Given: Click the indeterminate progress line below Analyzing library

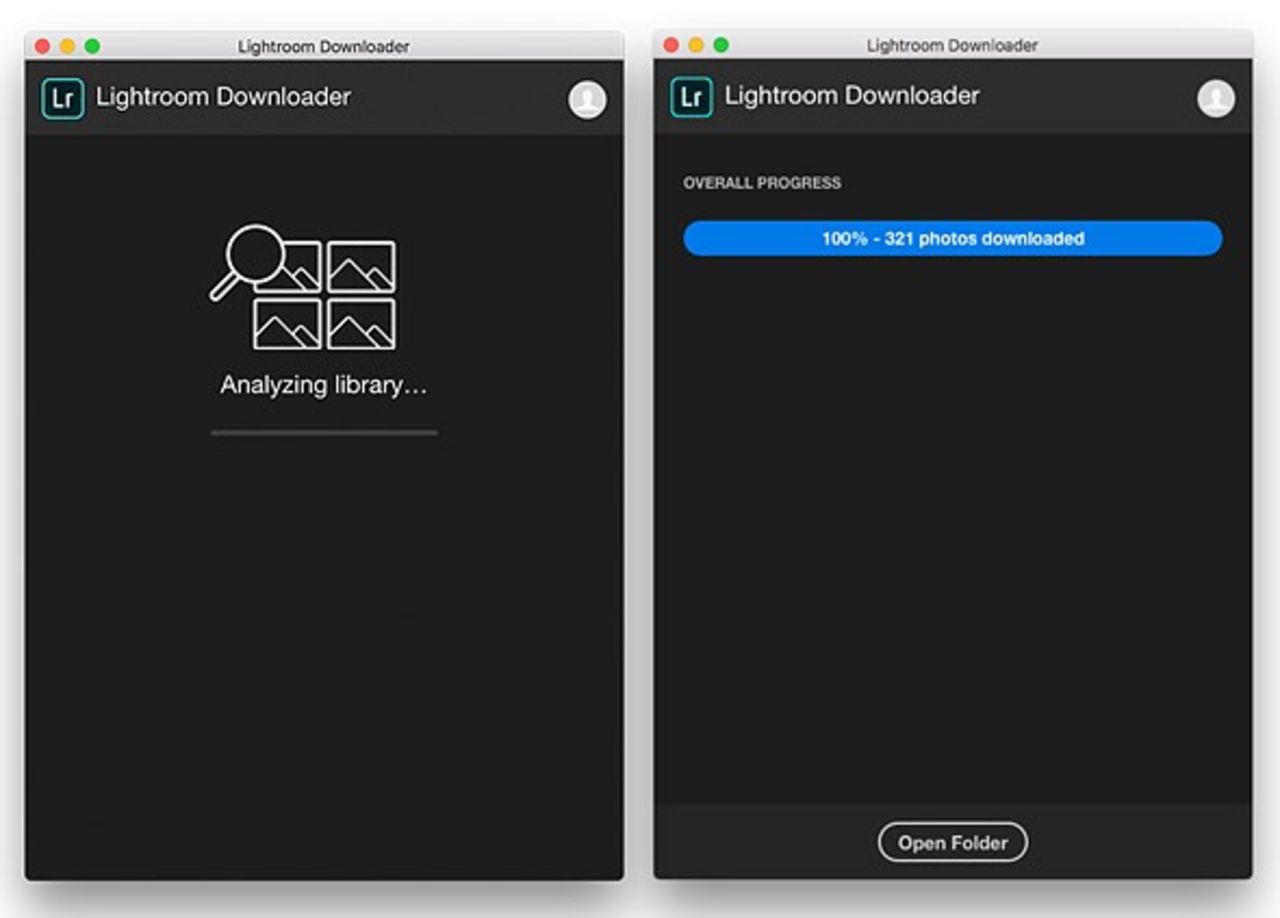Looking at the screenshot, I should coord(324,432).
